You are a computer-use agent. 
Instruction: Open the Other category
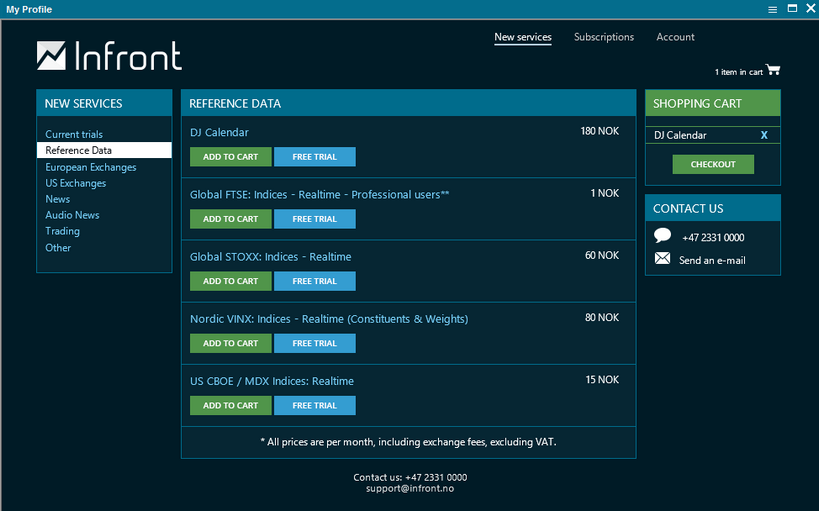57,248
